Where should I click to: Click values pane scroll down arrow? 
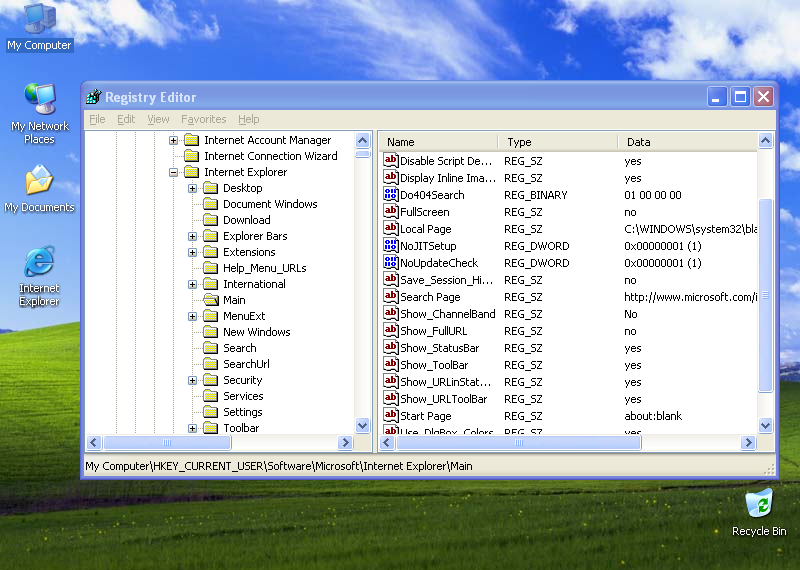tap(765, 425)
